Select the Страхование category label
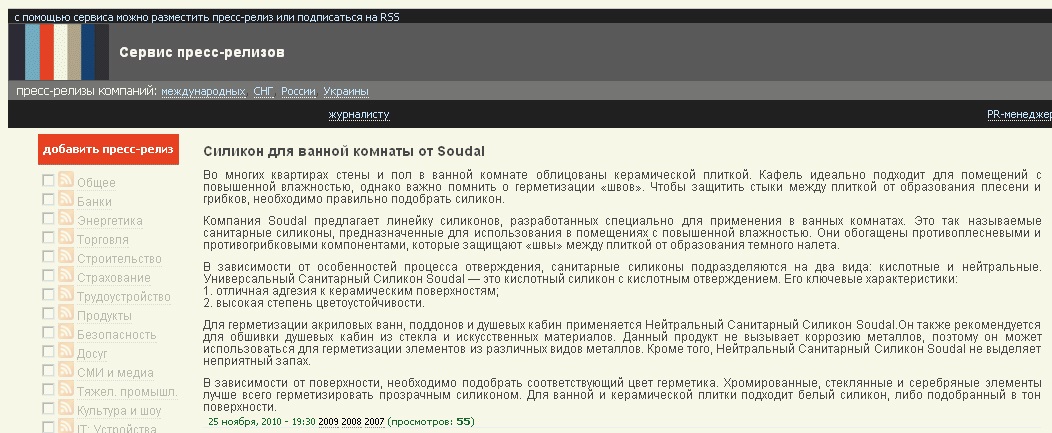 (113, 278)
